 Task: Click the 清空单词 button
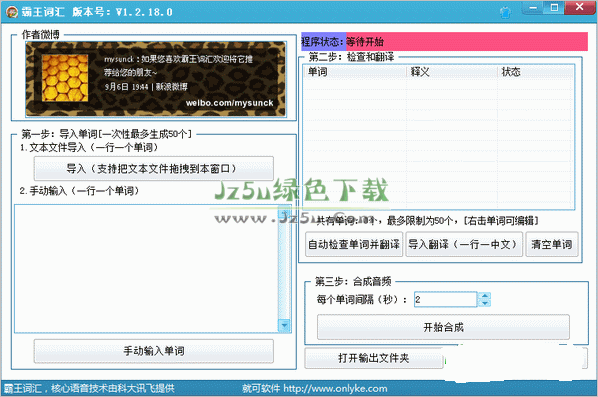(552, 244)
